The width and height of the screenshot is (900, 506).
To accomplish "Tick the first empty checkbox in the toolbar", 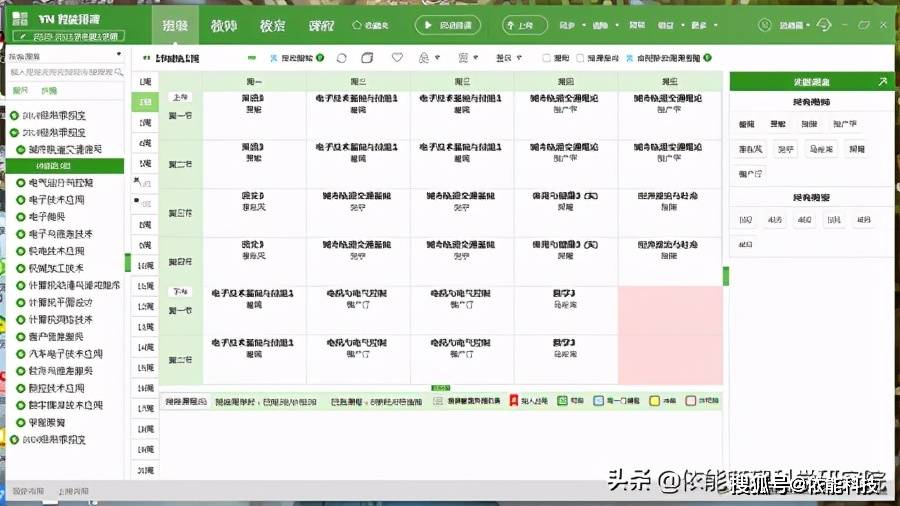I will (x=546, y=58).
